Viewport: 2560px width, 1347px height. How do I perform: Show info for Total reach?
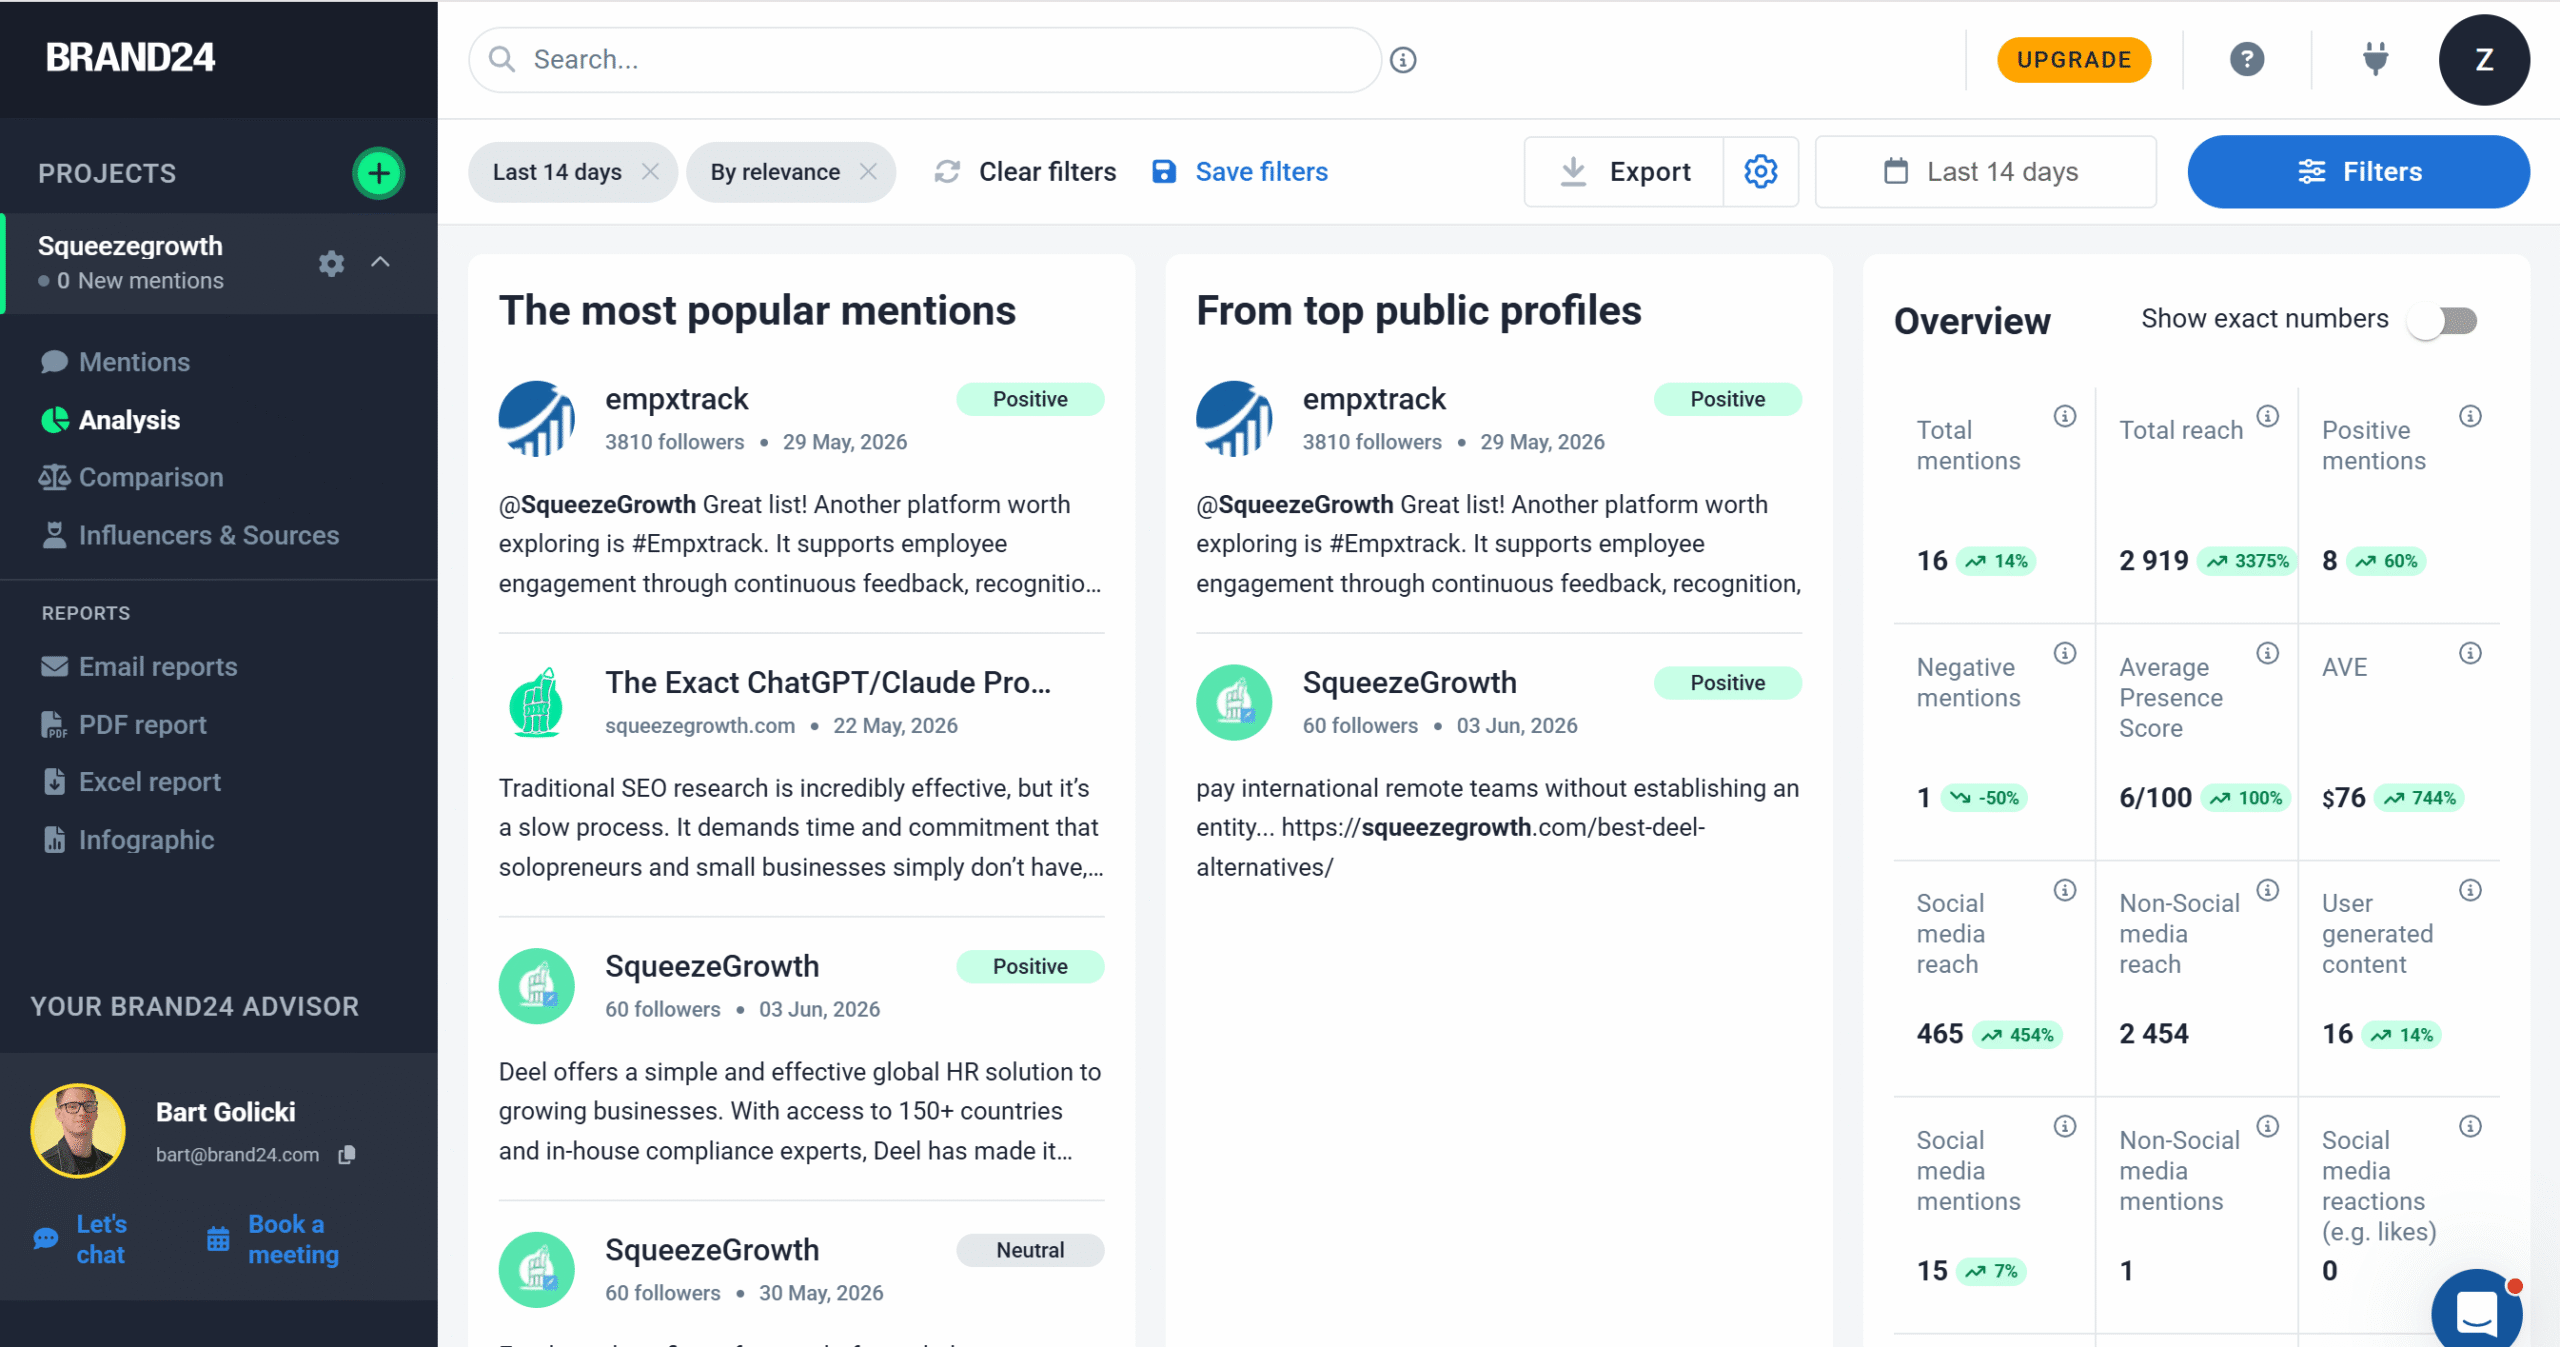click(2268, 416)
